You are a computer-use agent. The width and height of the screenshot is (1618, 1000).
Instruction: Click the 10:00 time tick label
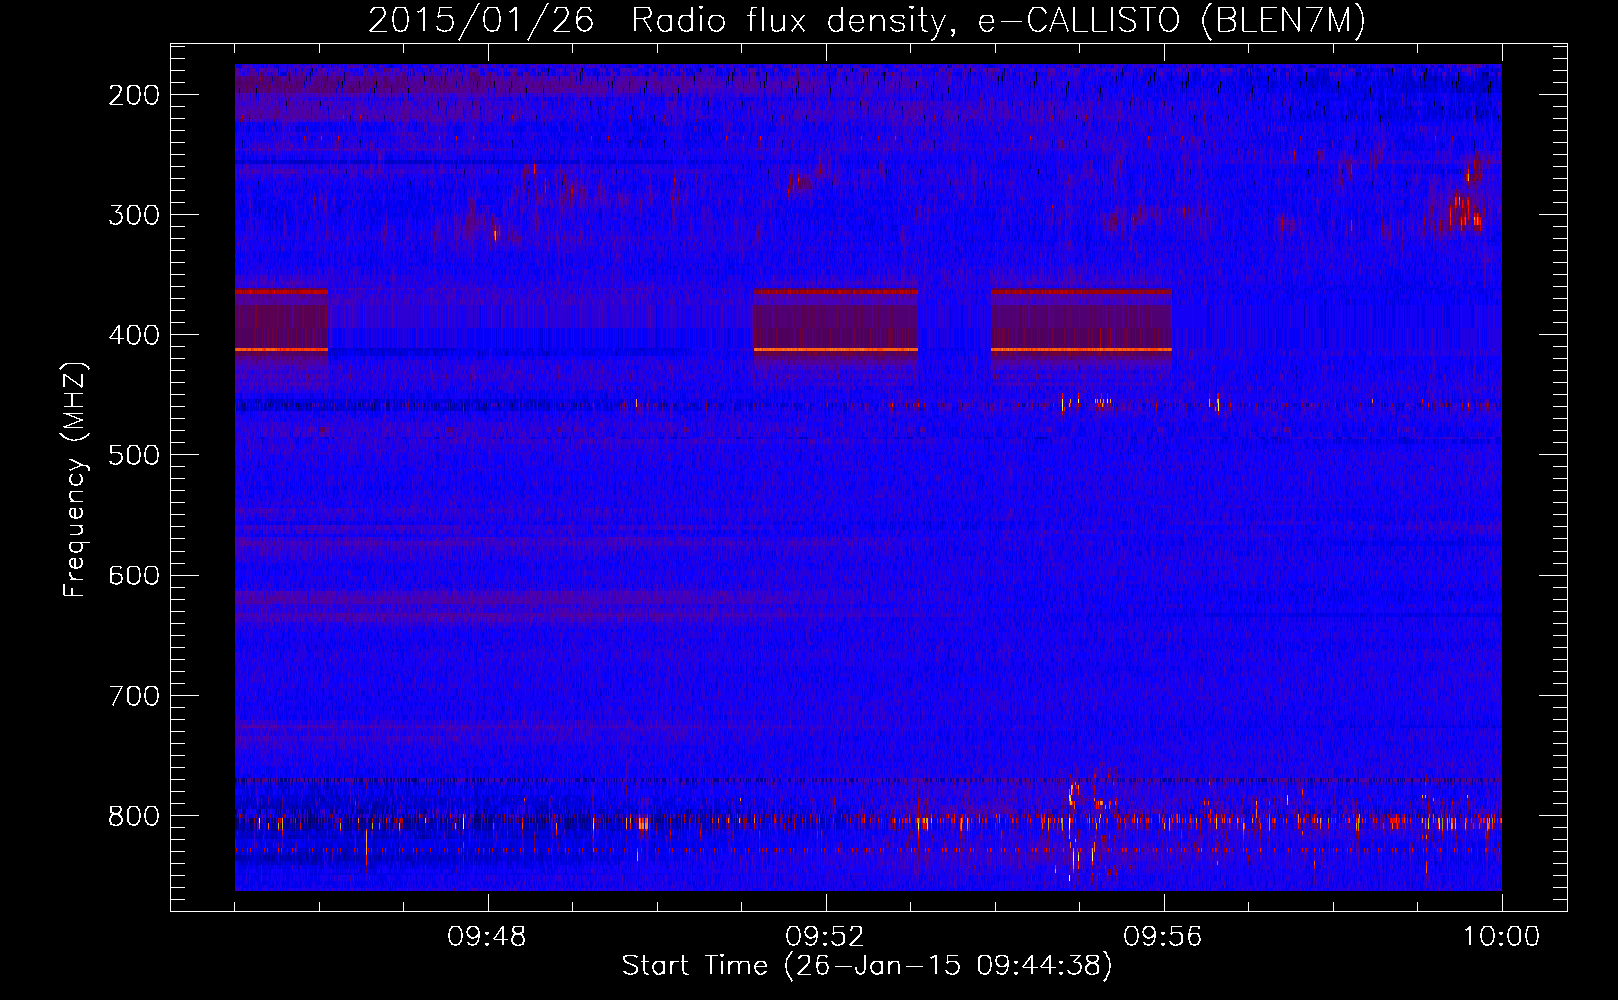1501,937
